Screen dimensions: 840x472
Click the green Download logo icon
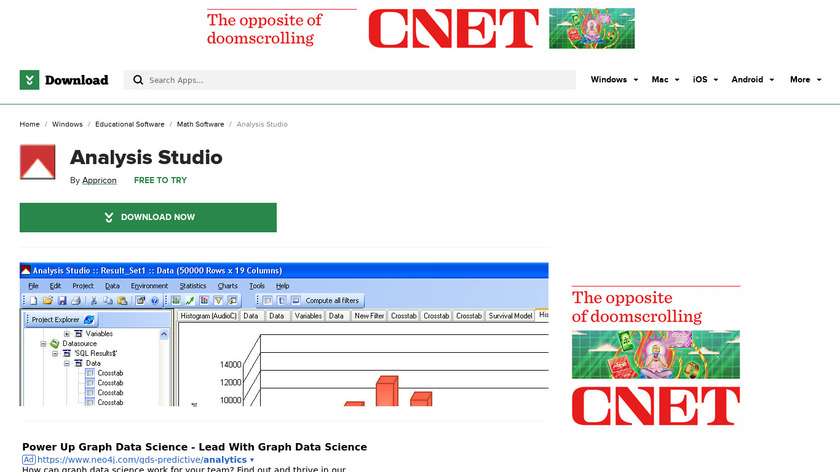pos(29,80)
